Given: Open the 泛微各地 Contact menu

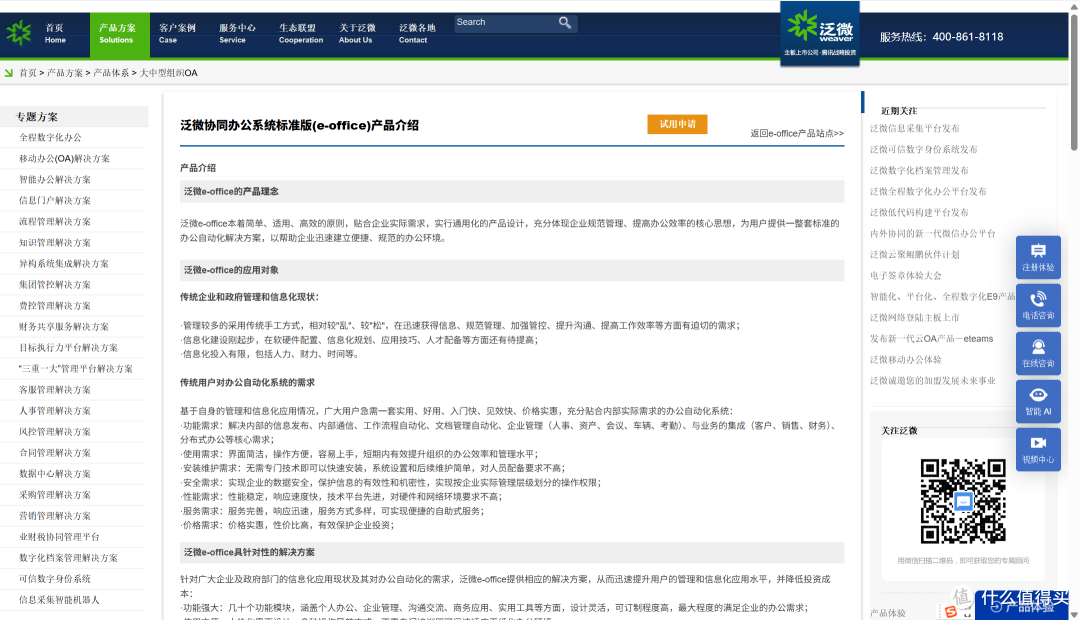Looking at the screenshot, I should (x=417, y=34).
